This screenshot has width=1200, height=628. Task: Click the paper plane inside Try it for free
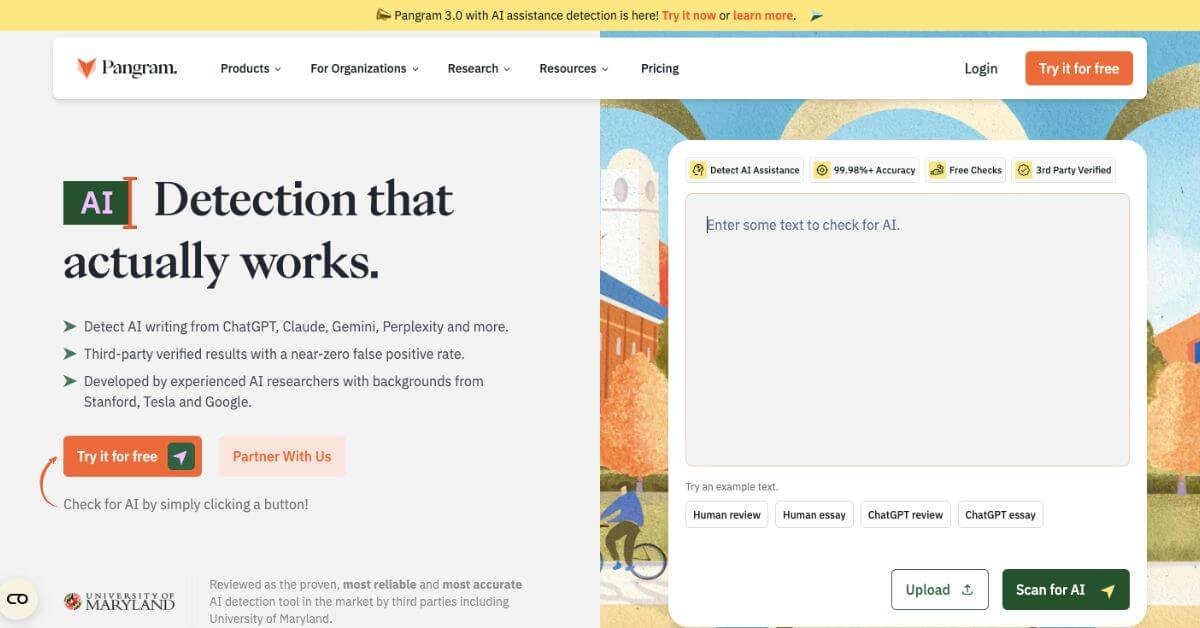tap(181, 456)
